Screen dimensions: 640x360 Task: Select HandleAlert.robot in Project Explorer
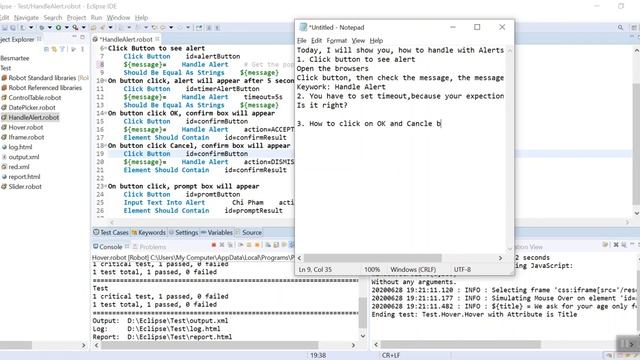[x=30, y=117]
